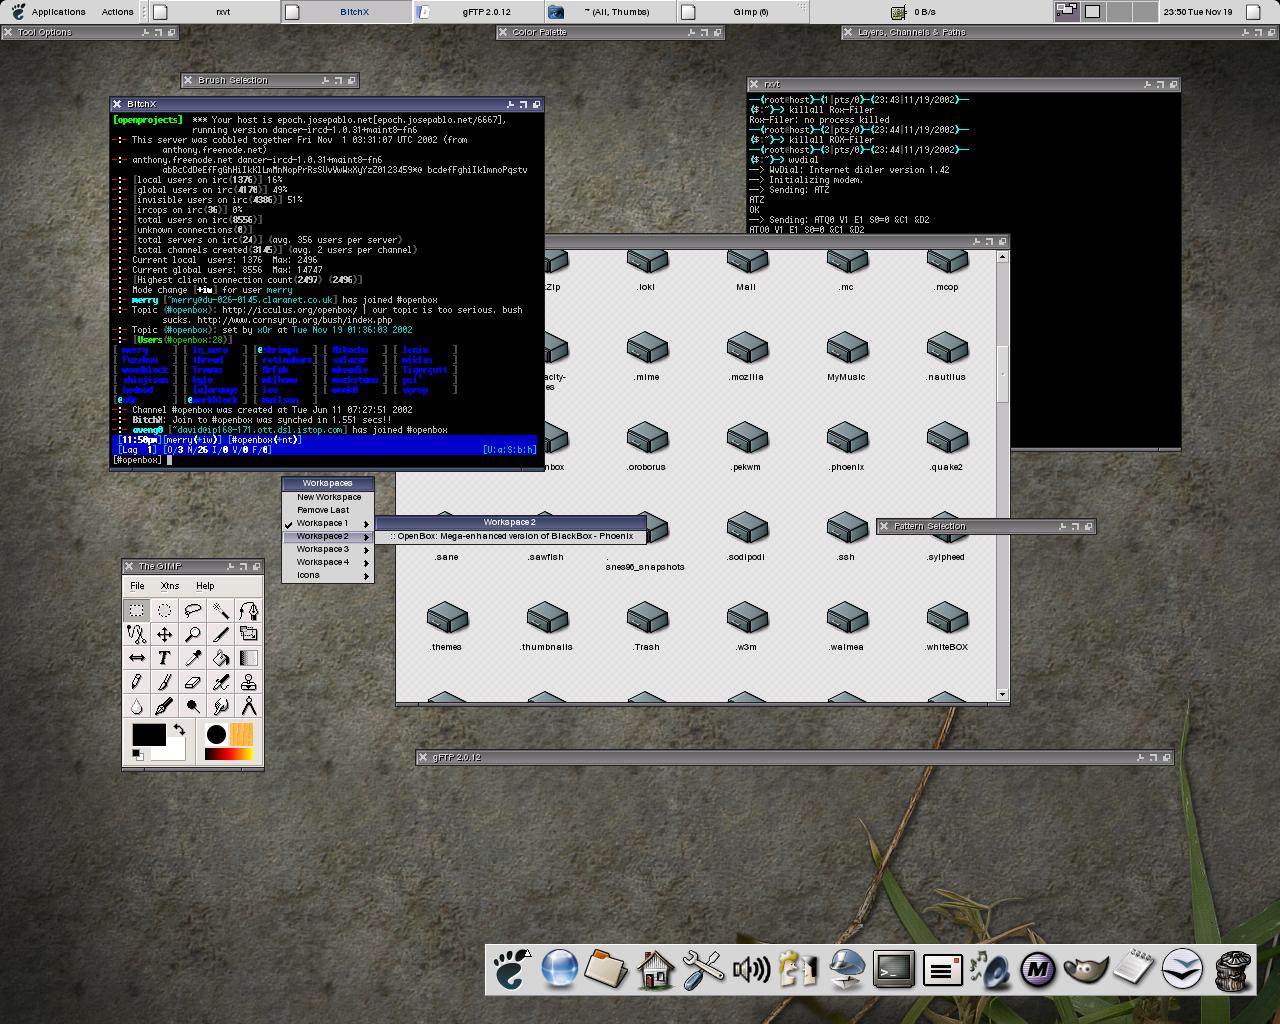The image size is (1280, 1024).
Task: Open the Applications panel menu
Action: [x=48, y=12]
